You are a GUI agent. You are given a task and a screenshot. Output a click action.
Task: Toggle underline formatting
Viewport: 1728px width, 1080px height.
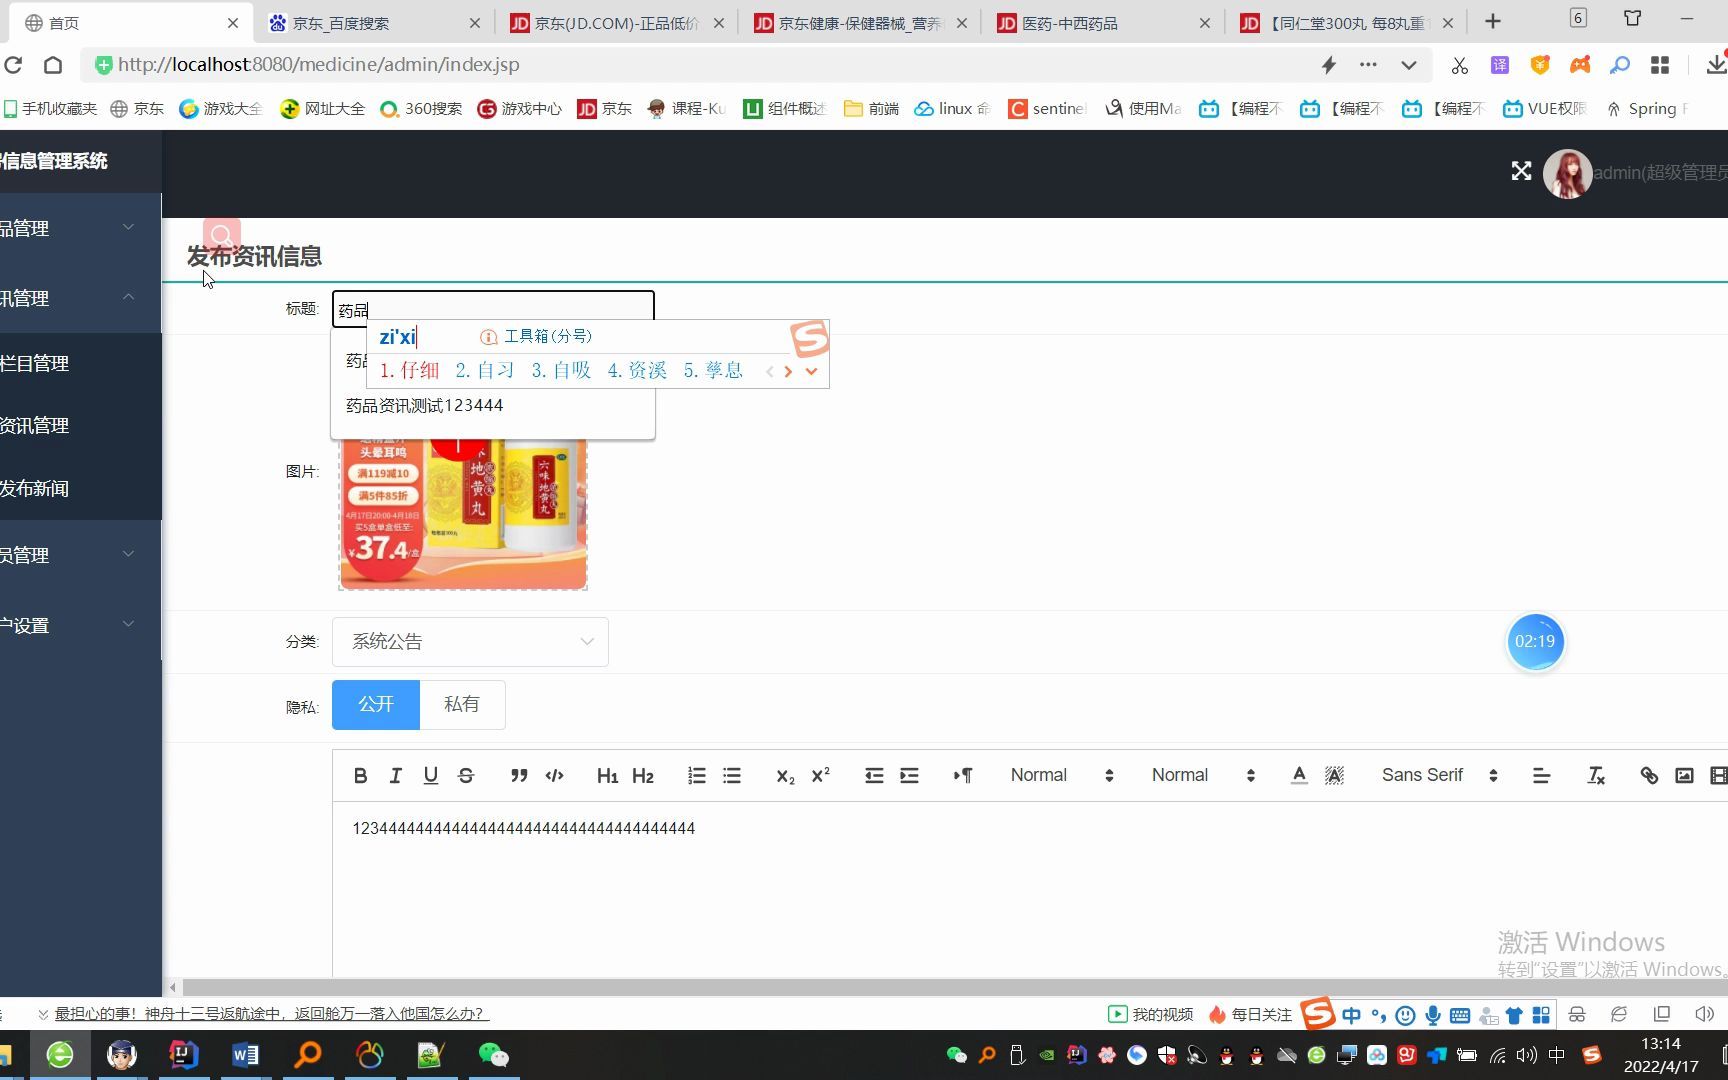[430, 775]
